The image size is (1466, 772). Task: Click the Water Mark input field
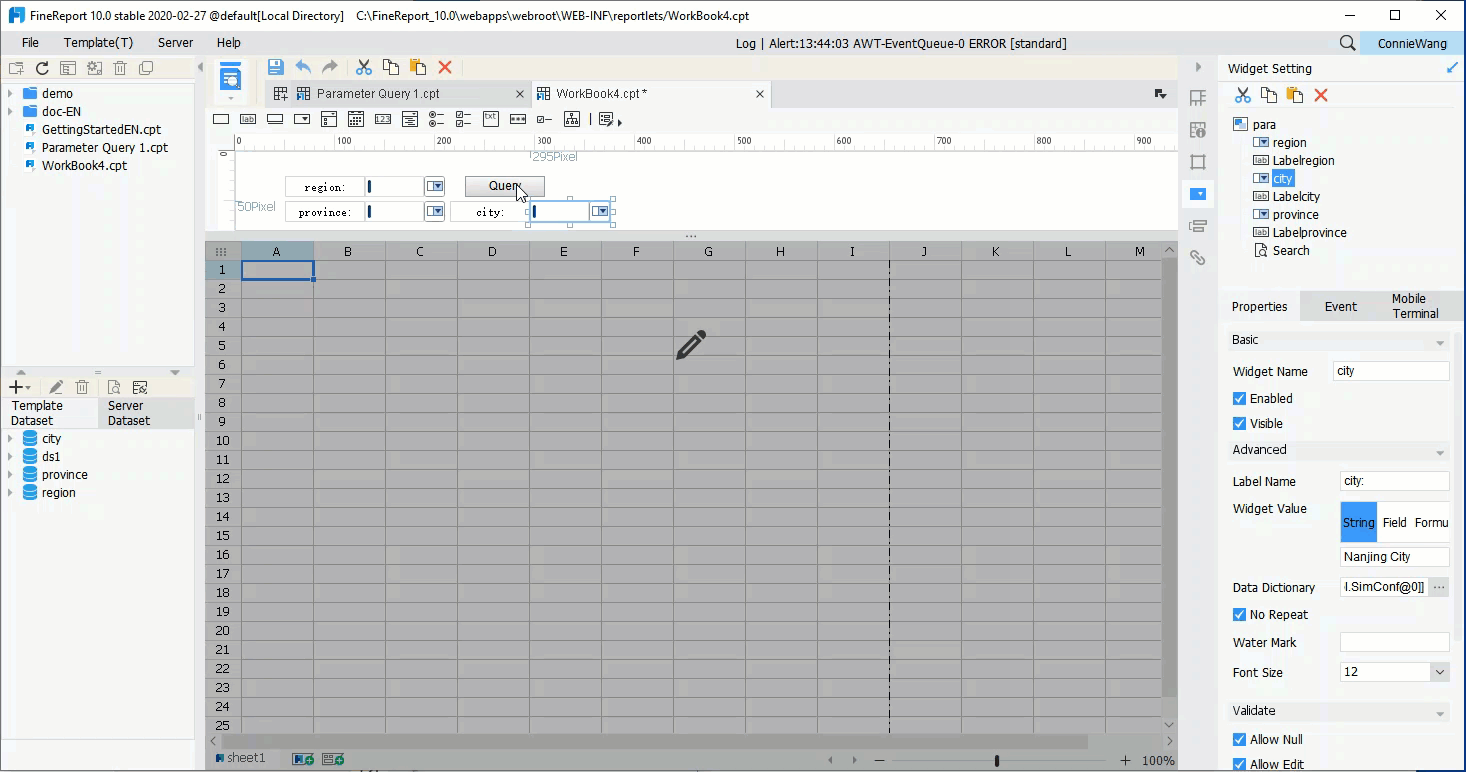point(1394,642)
